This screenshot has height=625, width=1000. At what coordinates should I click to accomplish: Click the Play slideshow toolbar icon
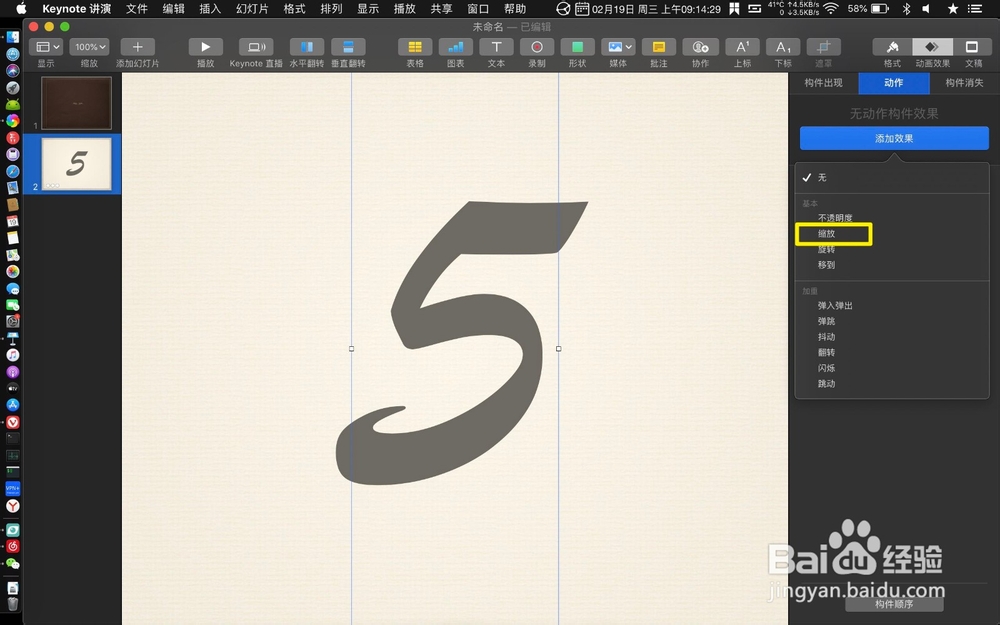point(205,47)
